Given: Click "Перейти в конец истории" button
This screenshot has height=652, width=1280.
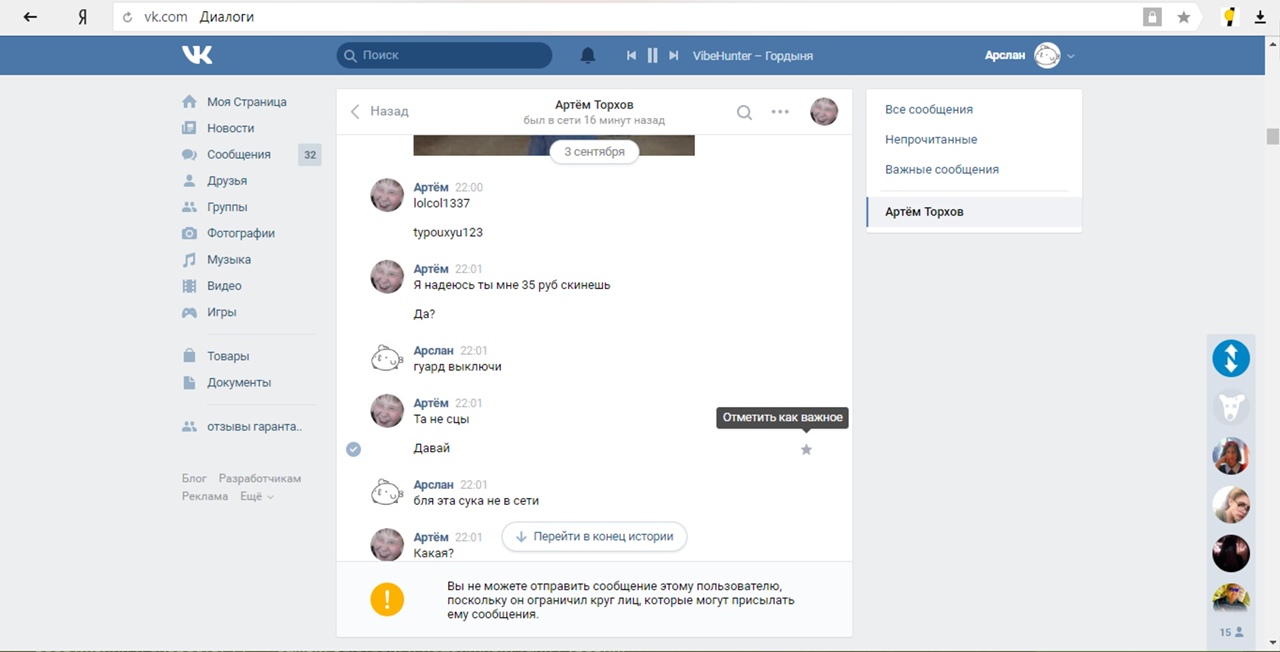Looking at the screenshot, I should (x=594, y=536).
